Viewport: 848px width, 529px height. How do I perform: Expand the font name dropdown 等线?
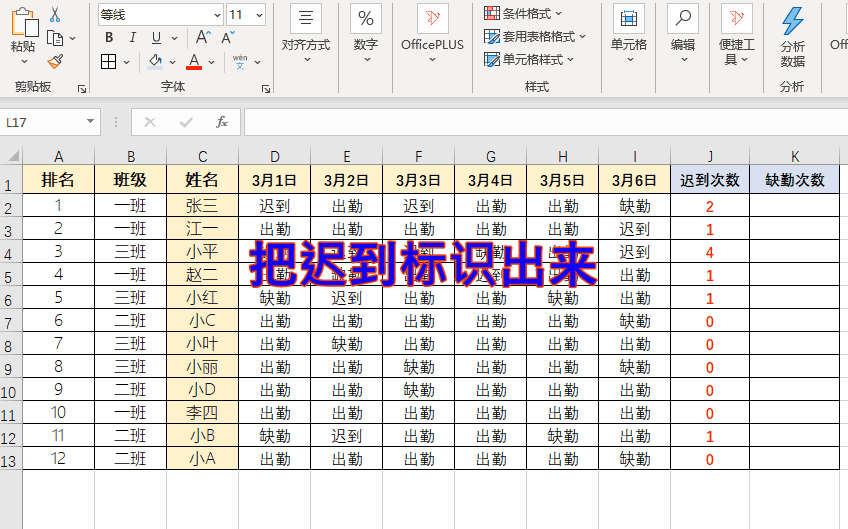(217, 15)
